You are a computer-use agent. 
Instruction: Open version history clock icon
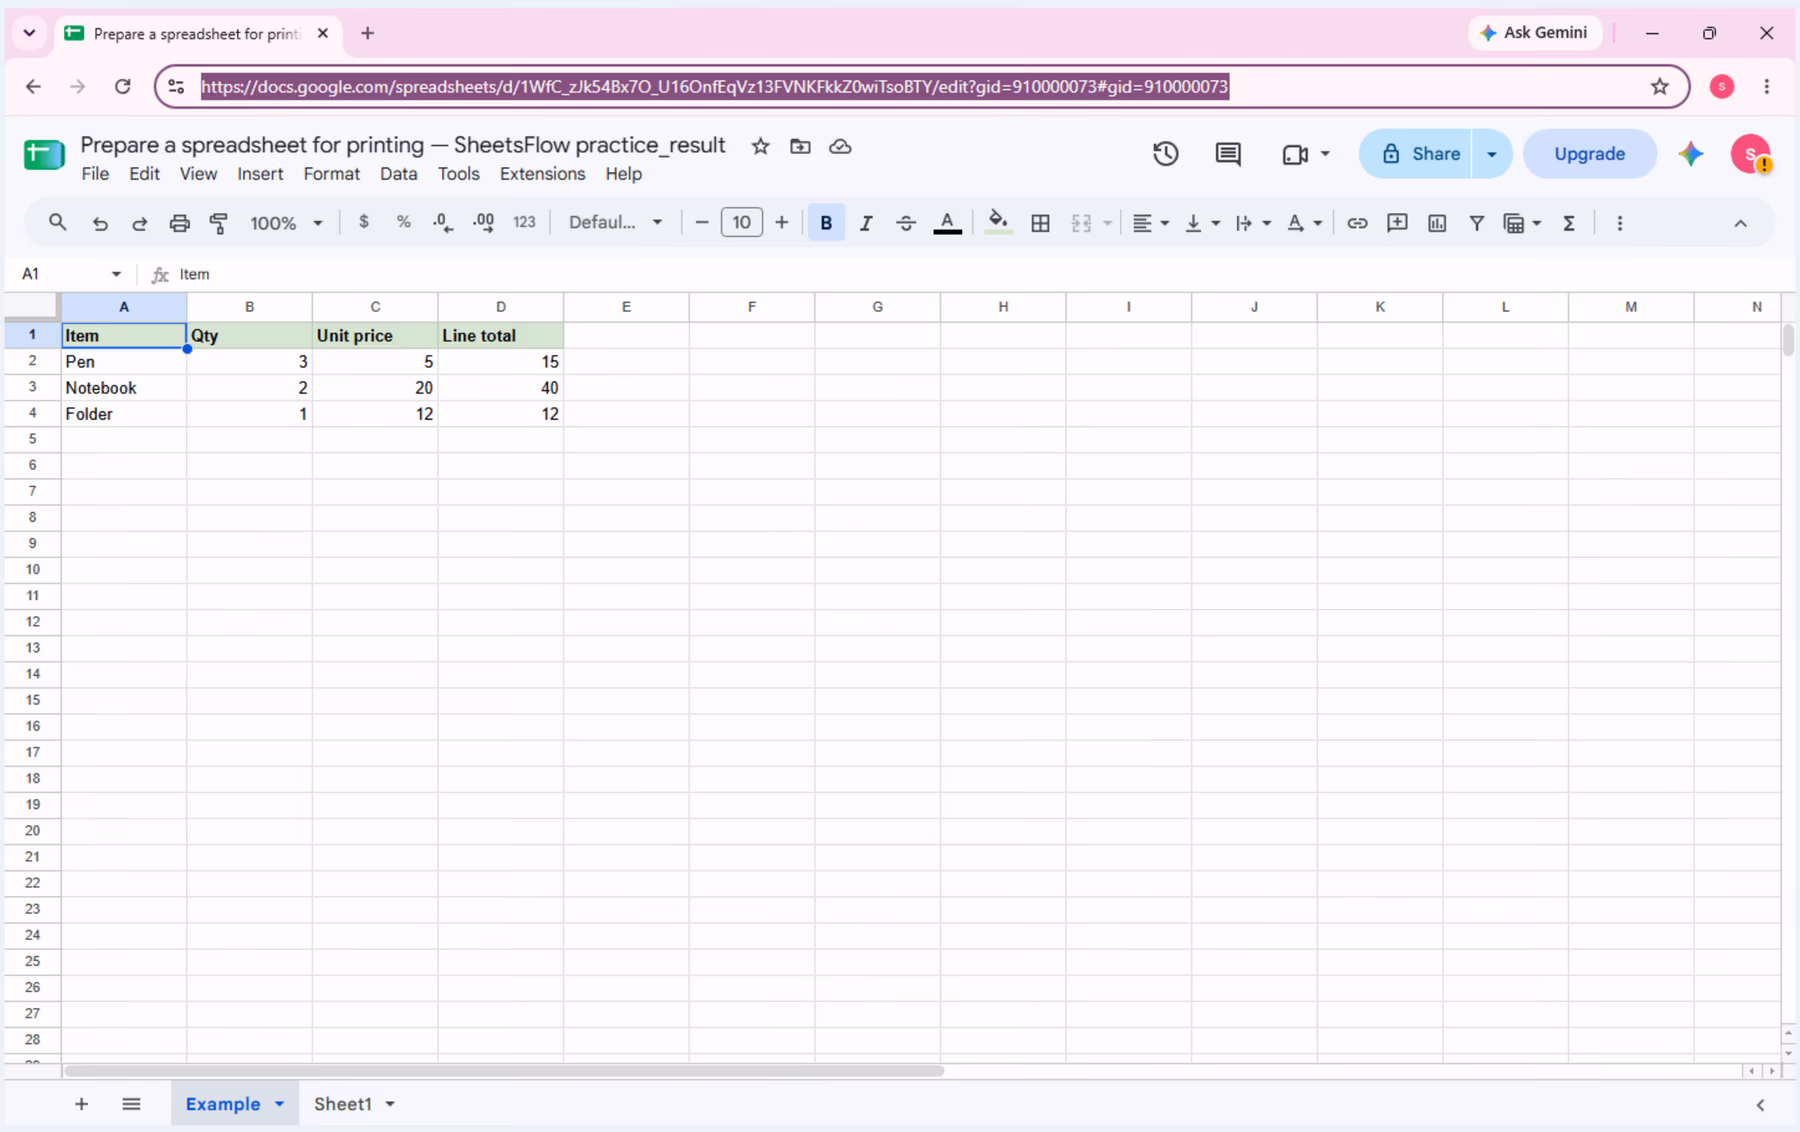click(1165, 154)
